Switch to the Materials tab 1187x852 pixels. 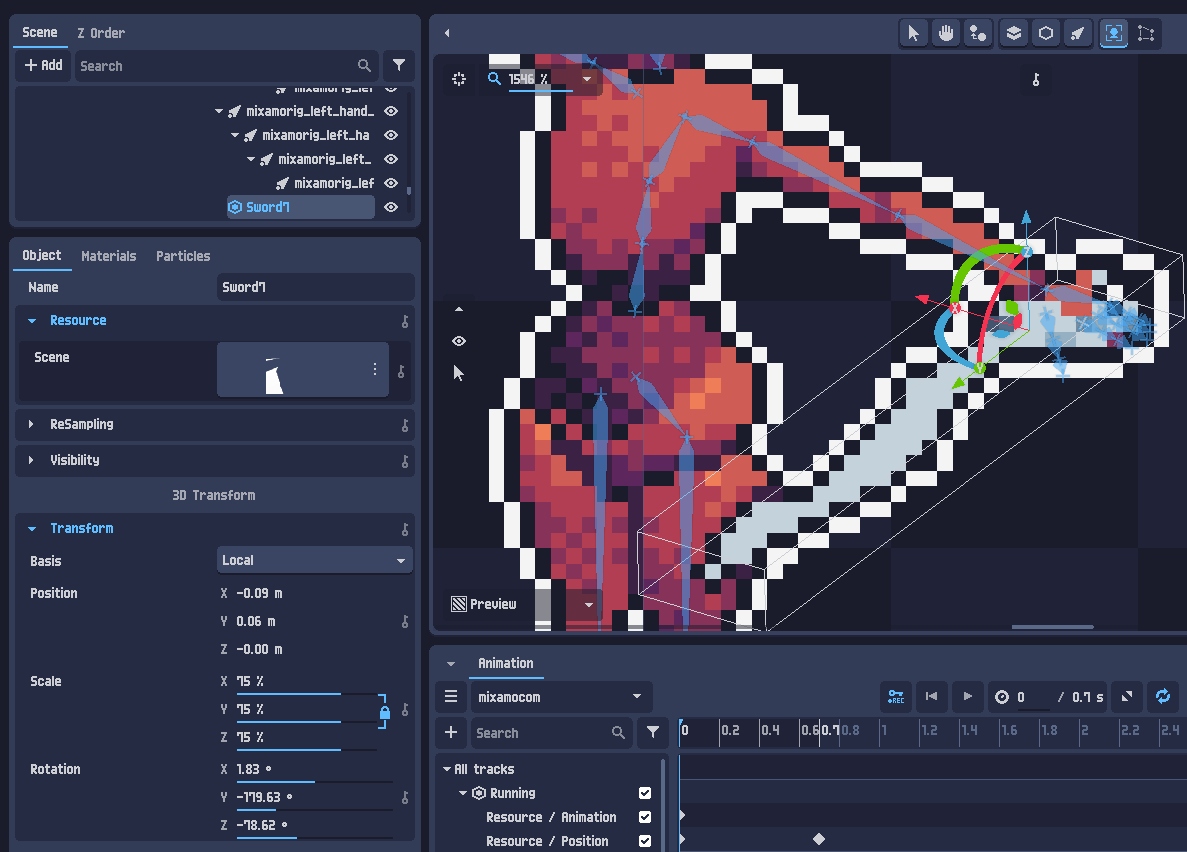click(x=108, y=256)
